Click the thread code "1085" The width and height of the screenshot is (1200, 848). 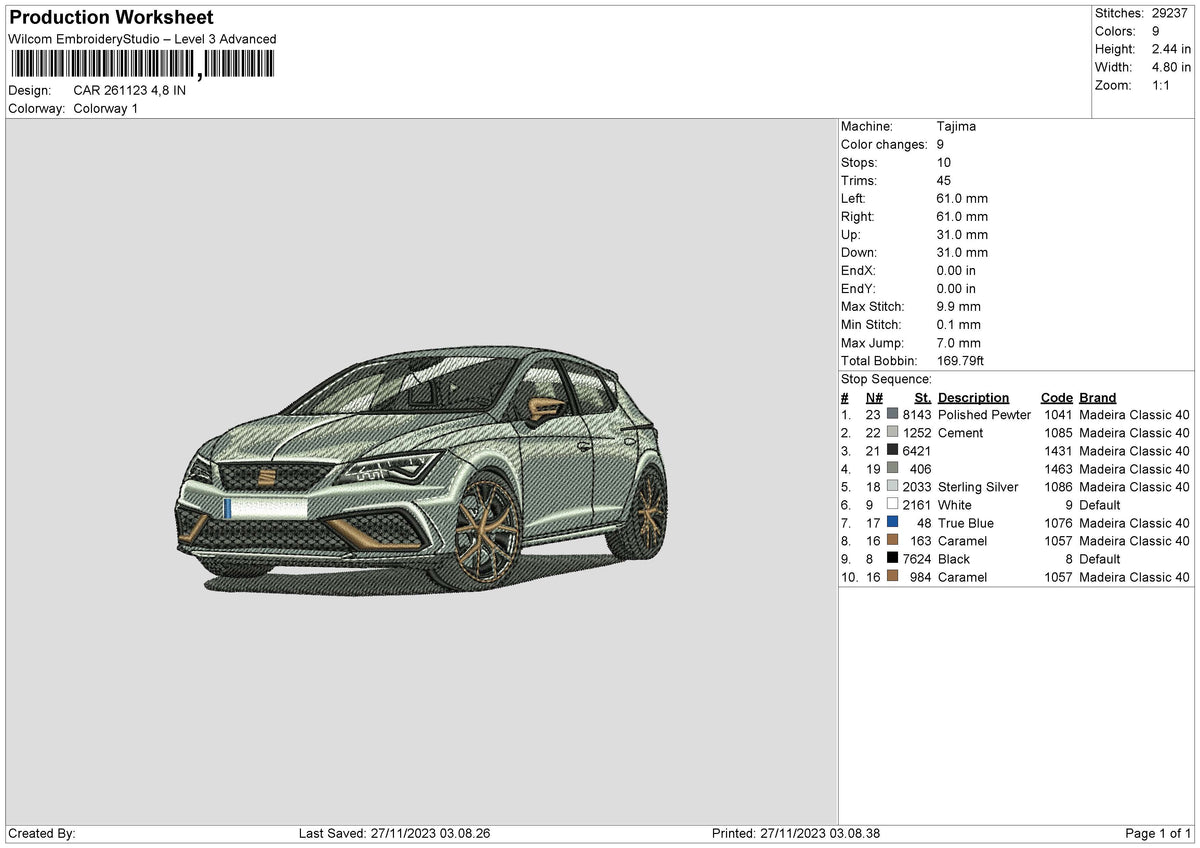click(1058, 433)
